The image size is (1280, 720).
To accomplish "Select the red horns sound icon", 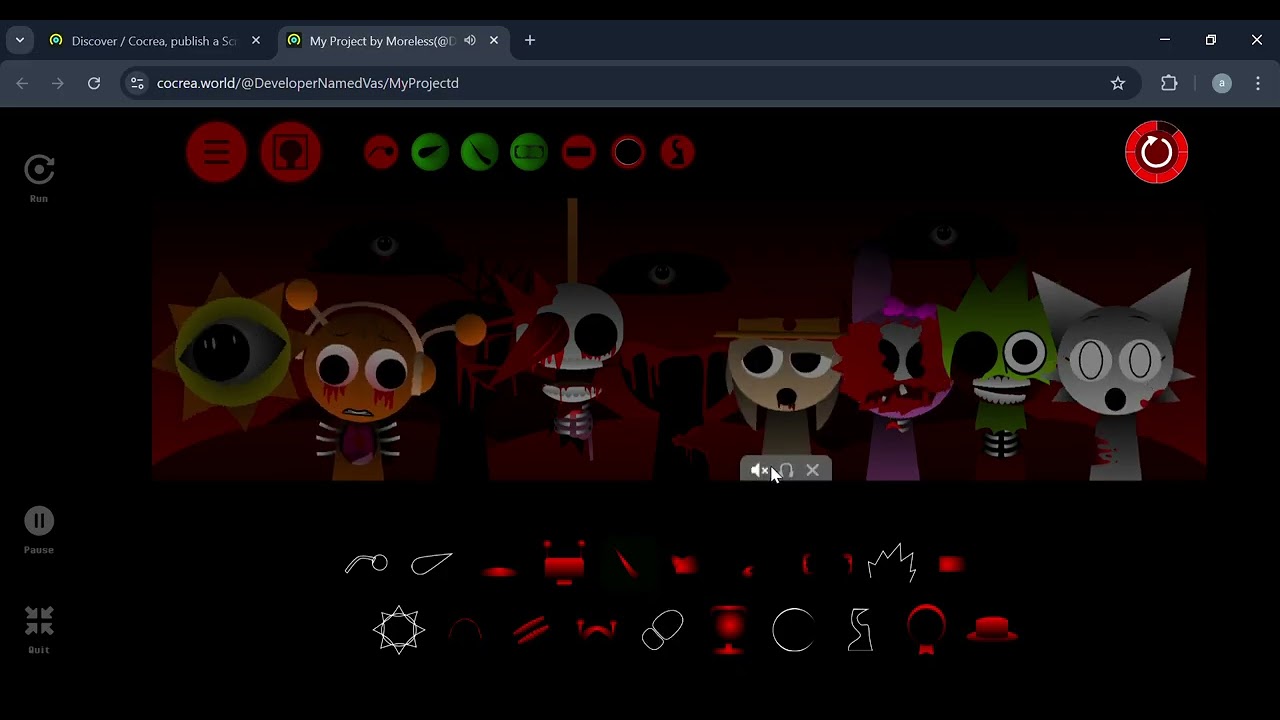I will point(597,630).
